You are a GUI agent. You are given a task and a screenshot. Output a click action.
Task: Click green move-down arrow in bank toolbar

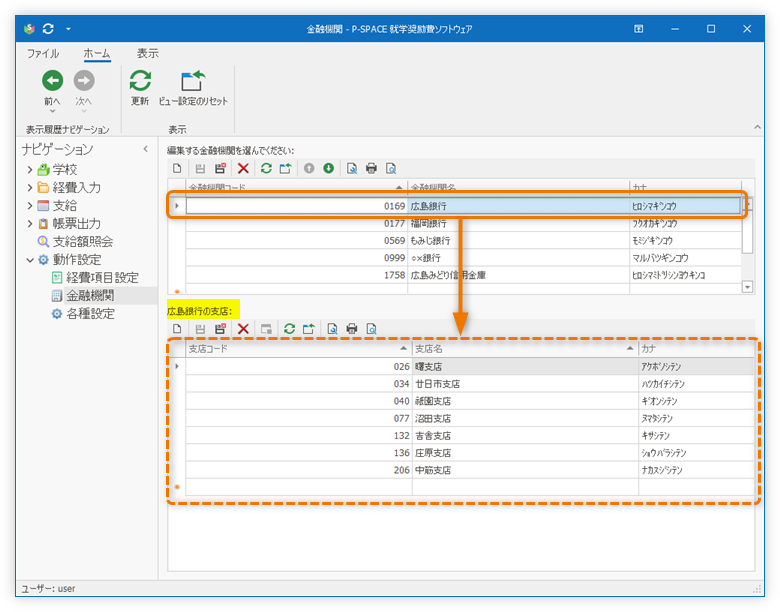pos(328,169)
